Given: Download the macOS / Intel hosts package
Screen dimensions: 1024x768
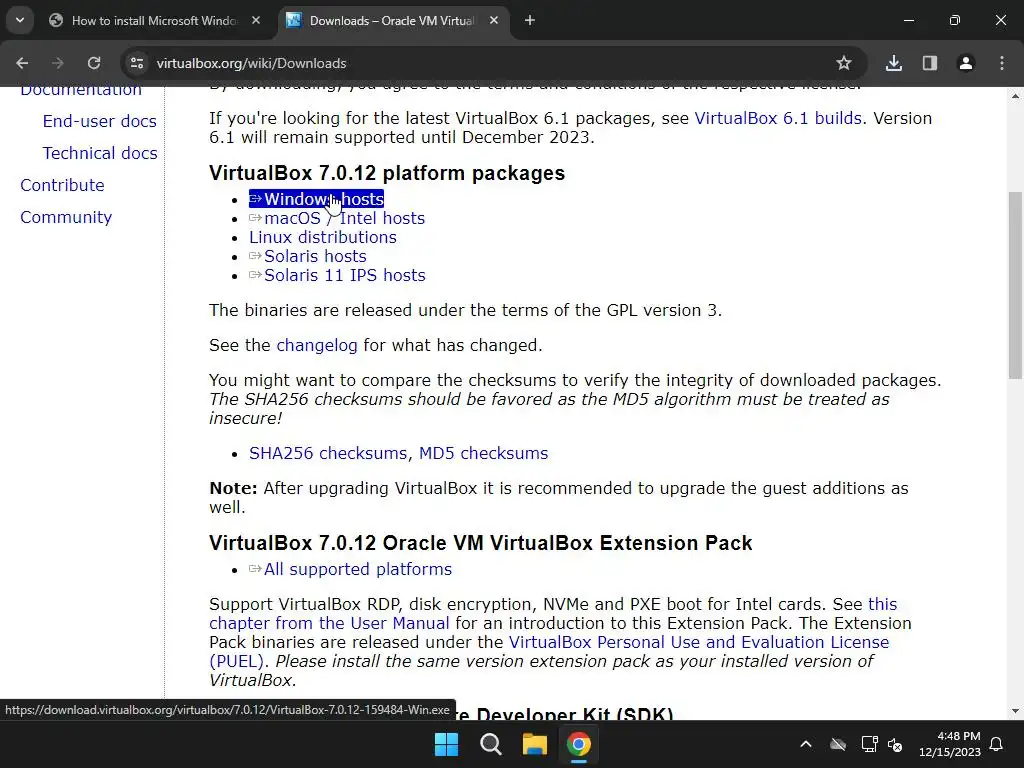Looking at the screenshot, I should click(337, 218).
